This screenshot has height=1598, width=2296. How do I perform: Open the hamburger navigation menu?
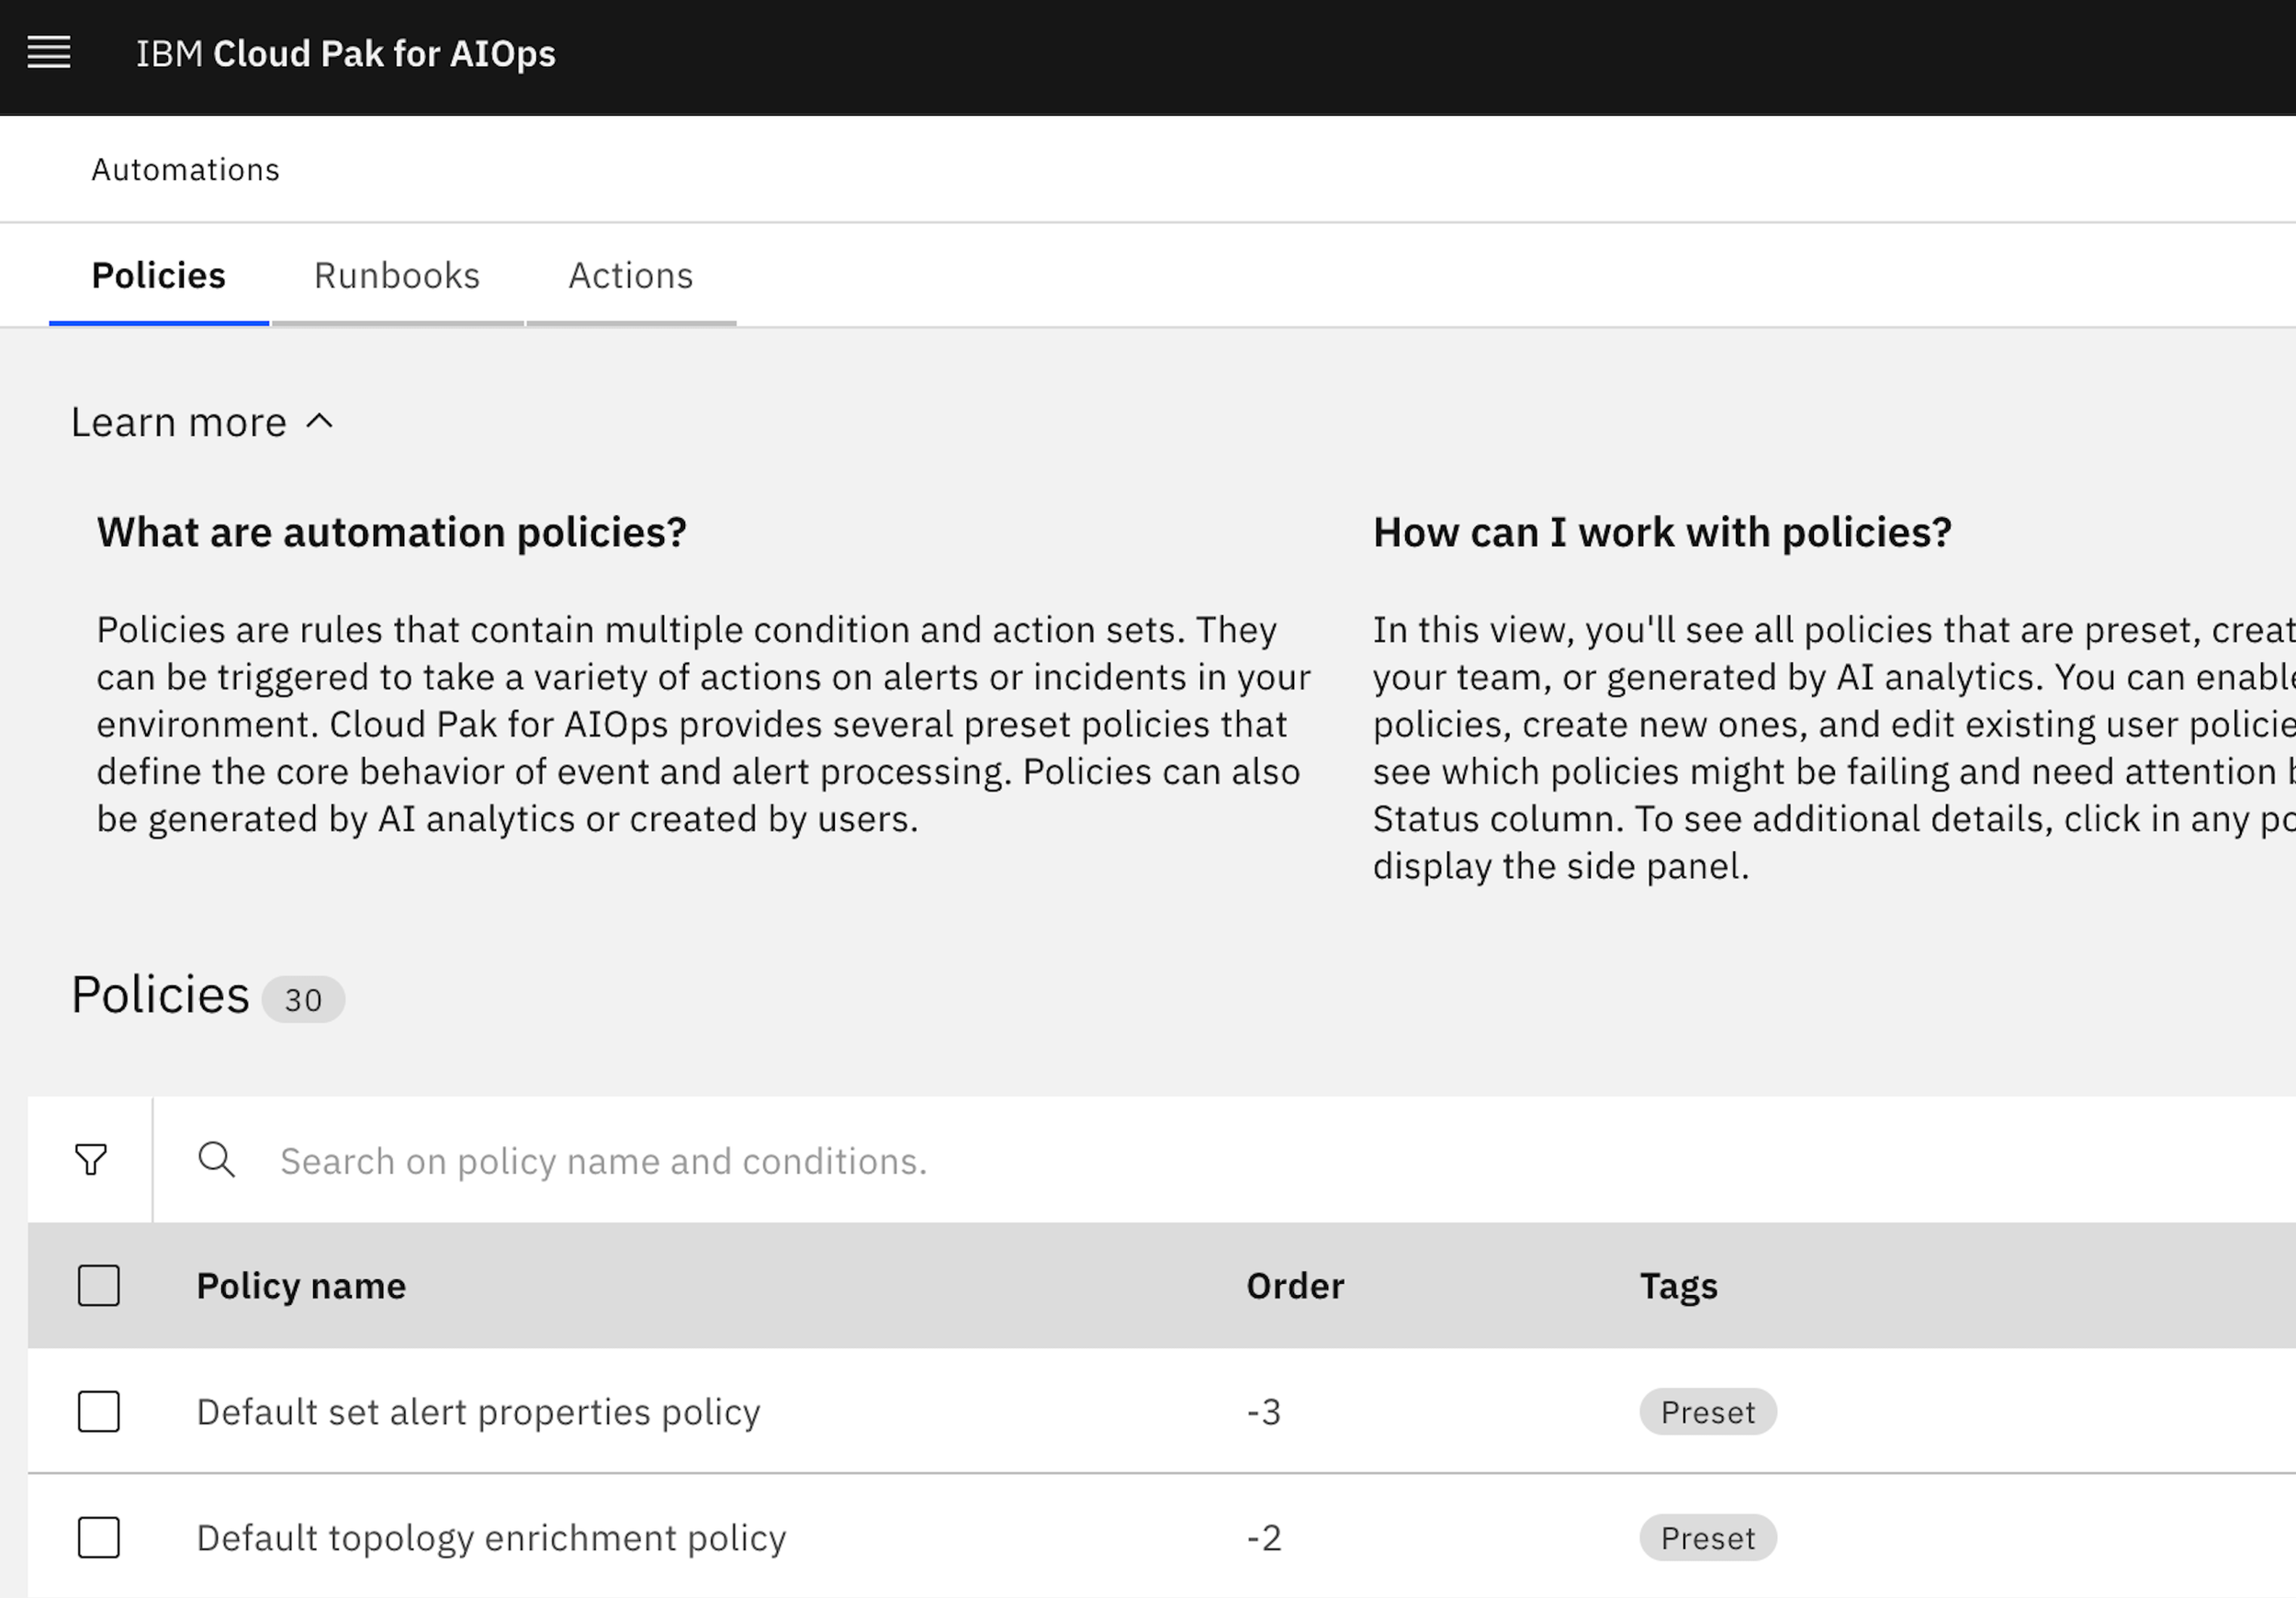(48, 53)
